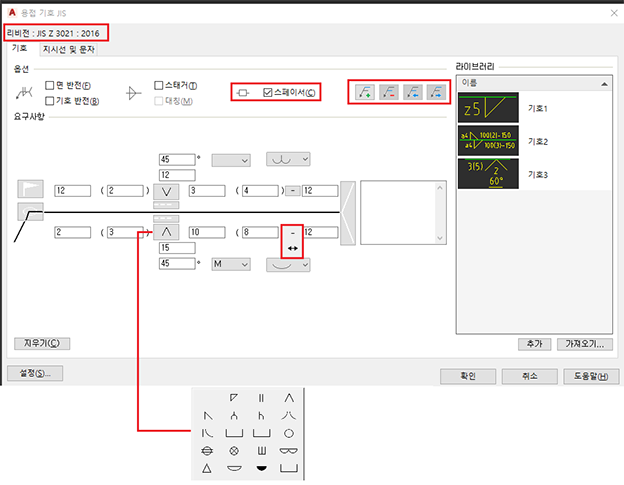Image resolution: width=624 pixels, height=485 pixels.
Task: Click the parenthesized field containing 8
Action: (x=260, y=232)
